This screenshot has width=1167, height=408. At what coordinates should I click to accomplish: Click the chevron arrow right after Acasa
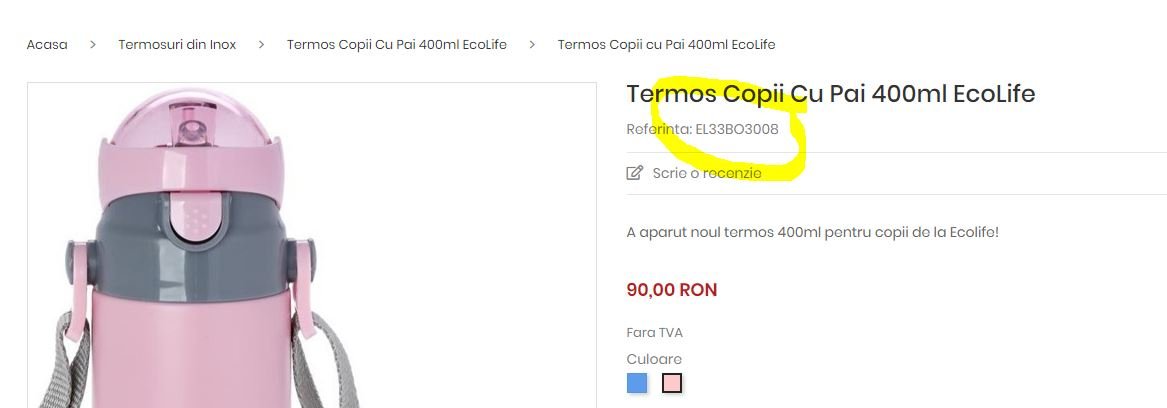pos(93,45)
